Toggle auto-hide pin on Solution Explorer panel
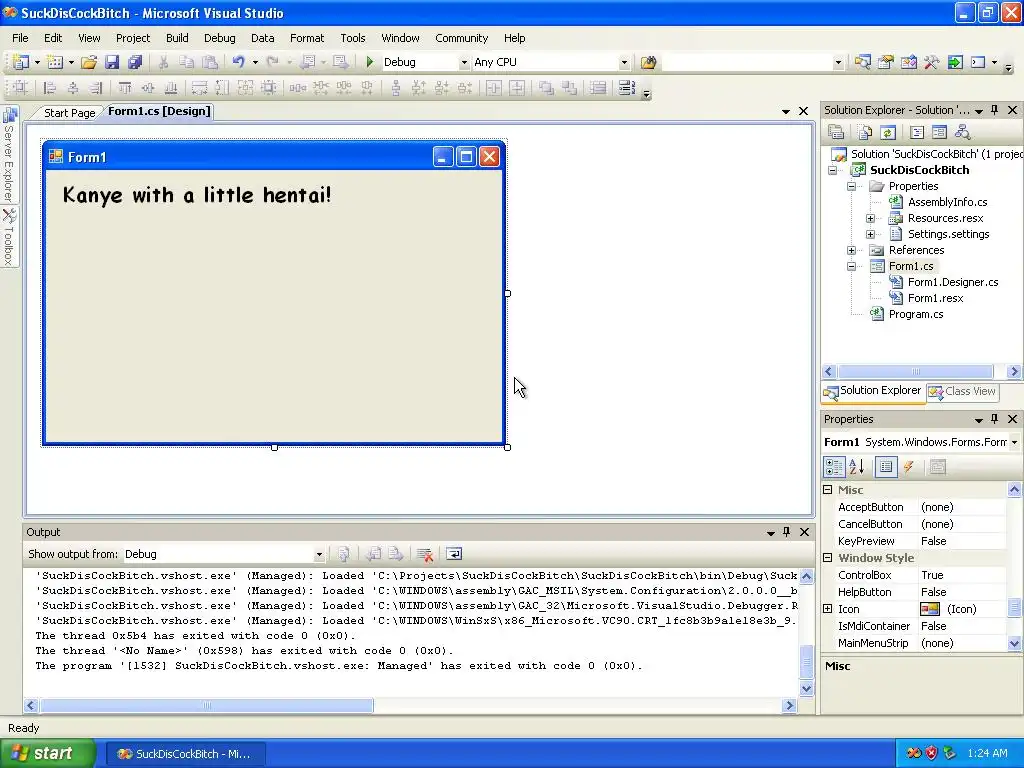Viewport: 1024px width, 768px height. (x=995, y=110)
